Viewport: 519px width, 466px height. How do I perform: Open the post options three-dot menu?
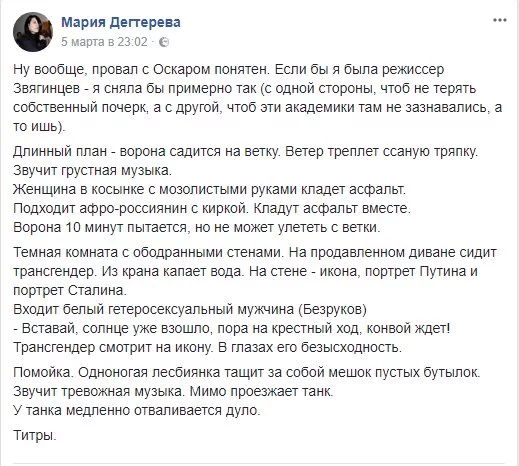pyautogui.click(x=500, y=20)
